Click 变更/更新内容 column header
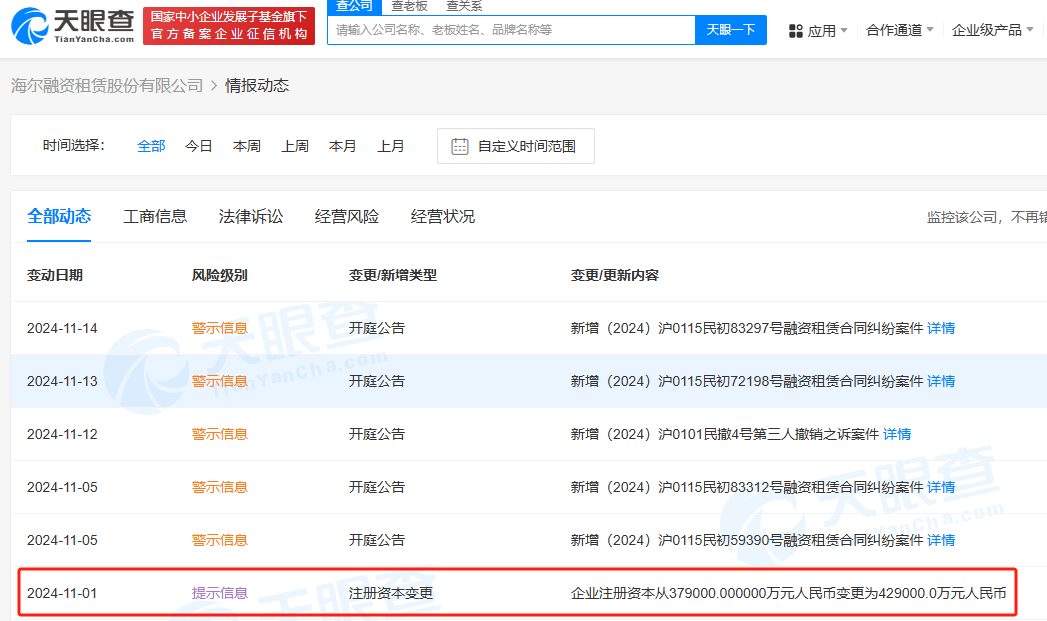Viewport: 1047px width, 621px height. (x=614, y=275)
